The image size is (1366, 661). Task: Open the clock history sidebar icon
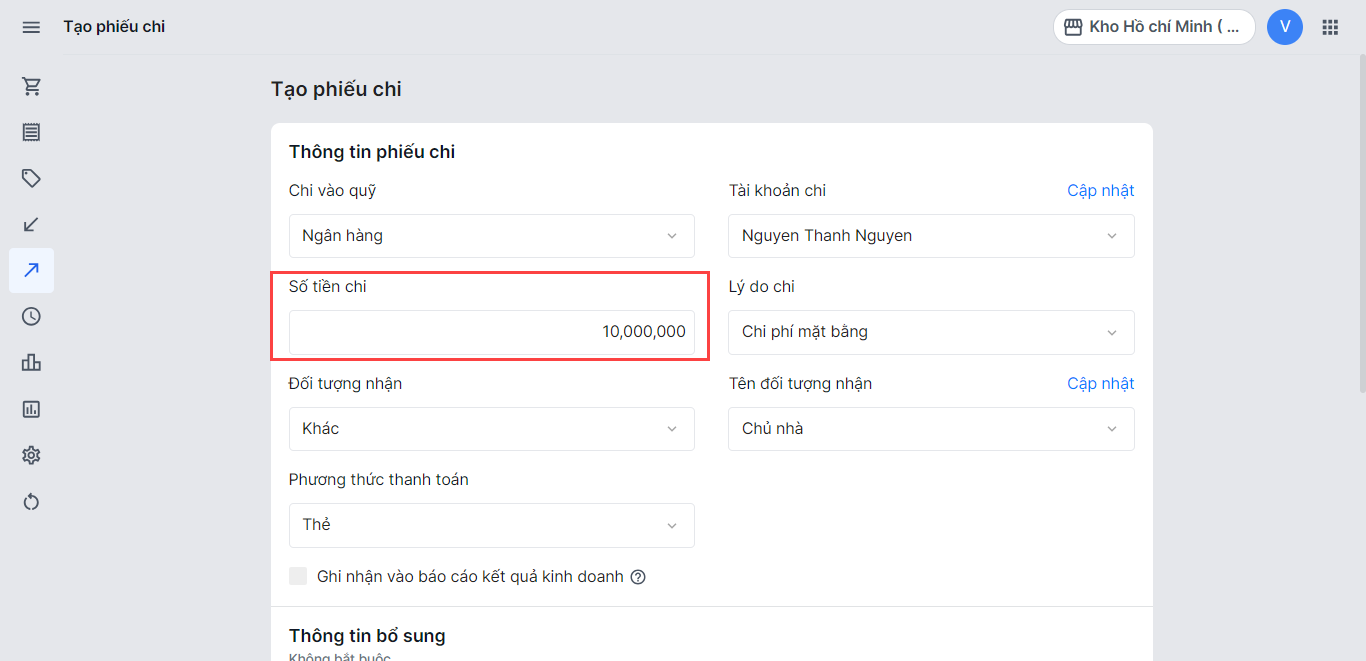[x=31, y=316]
